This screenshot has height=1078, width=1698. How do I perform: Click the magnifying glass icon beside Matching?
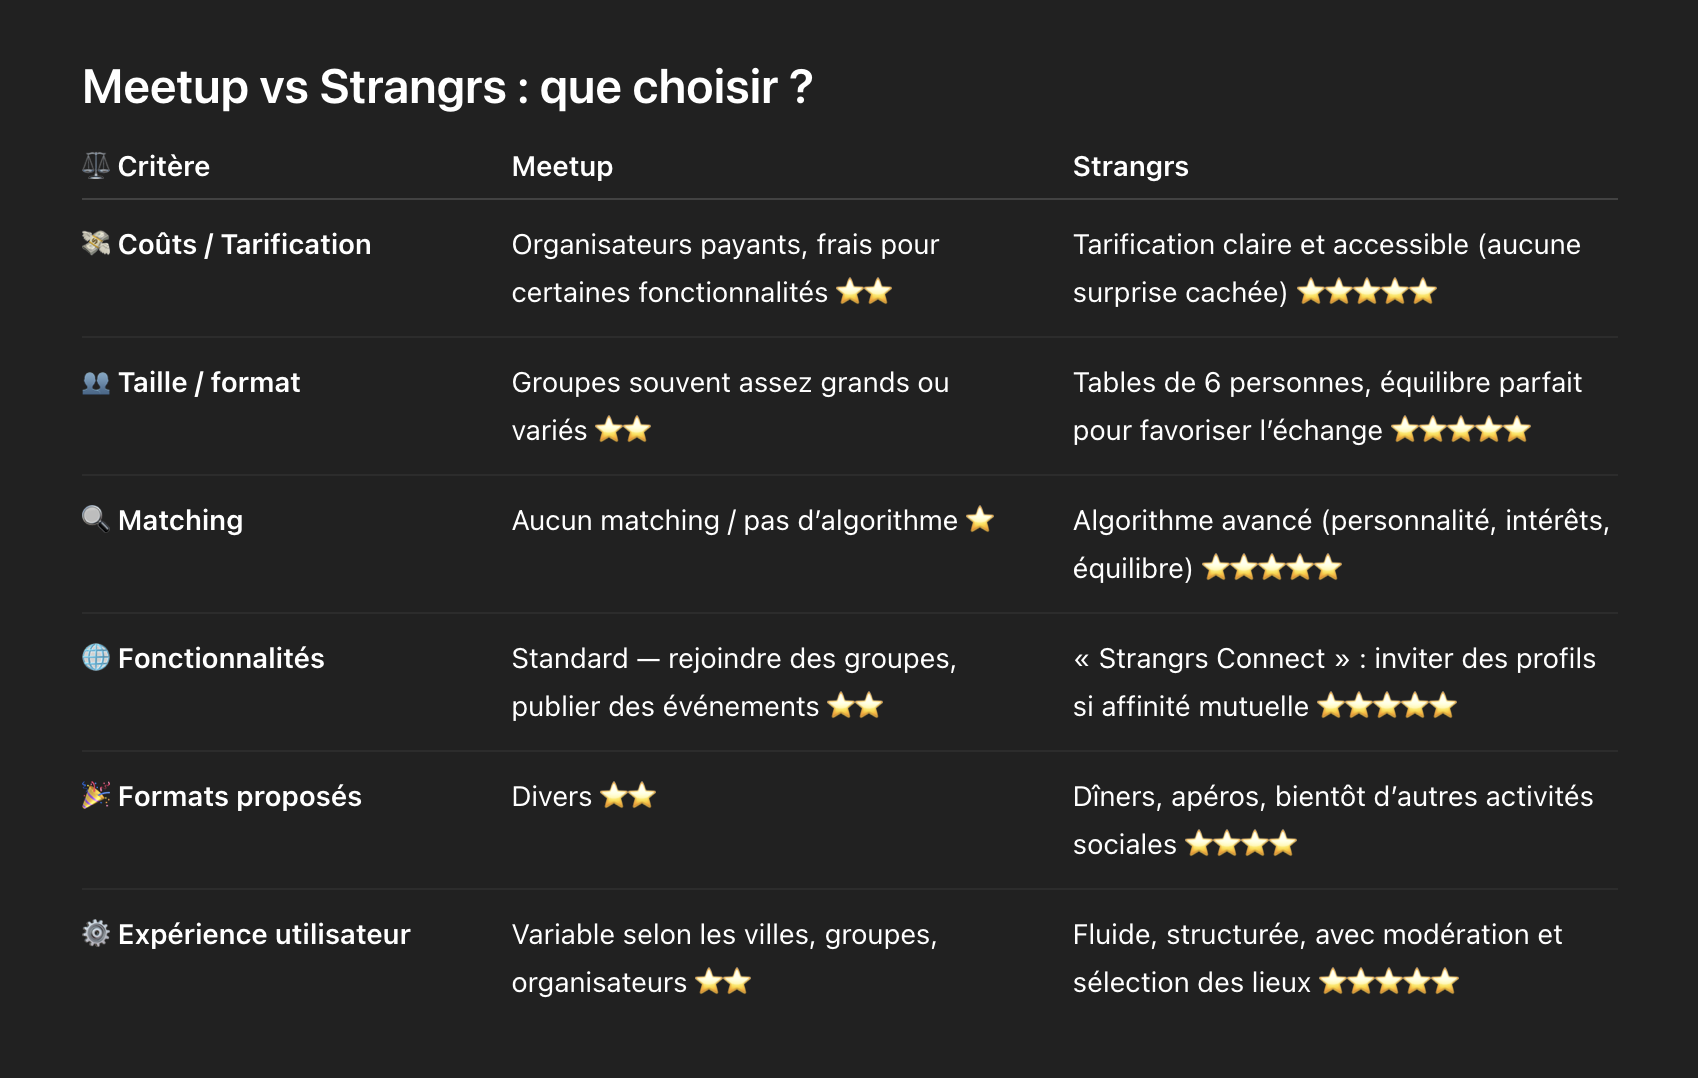tap(96, 518)
